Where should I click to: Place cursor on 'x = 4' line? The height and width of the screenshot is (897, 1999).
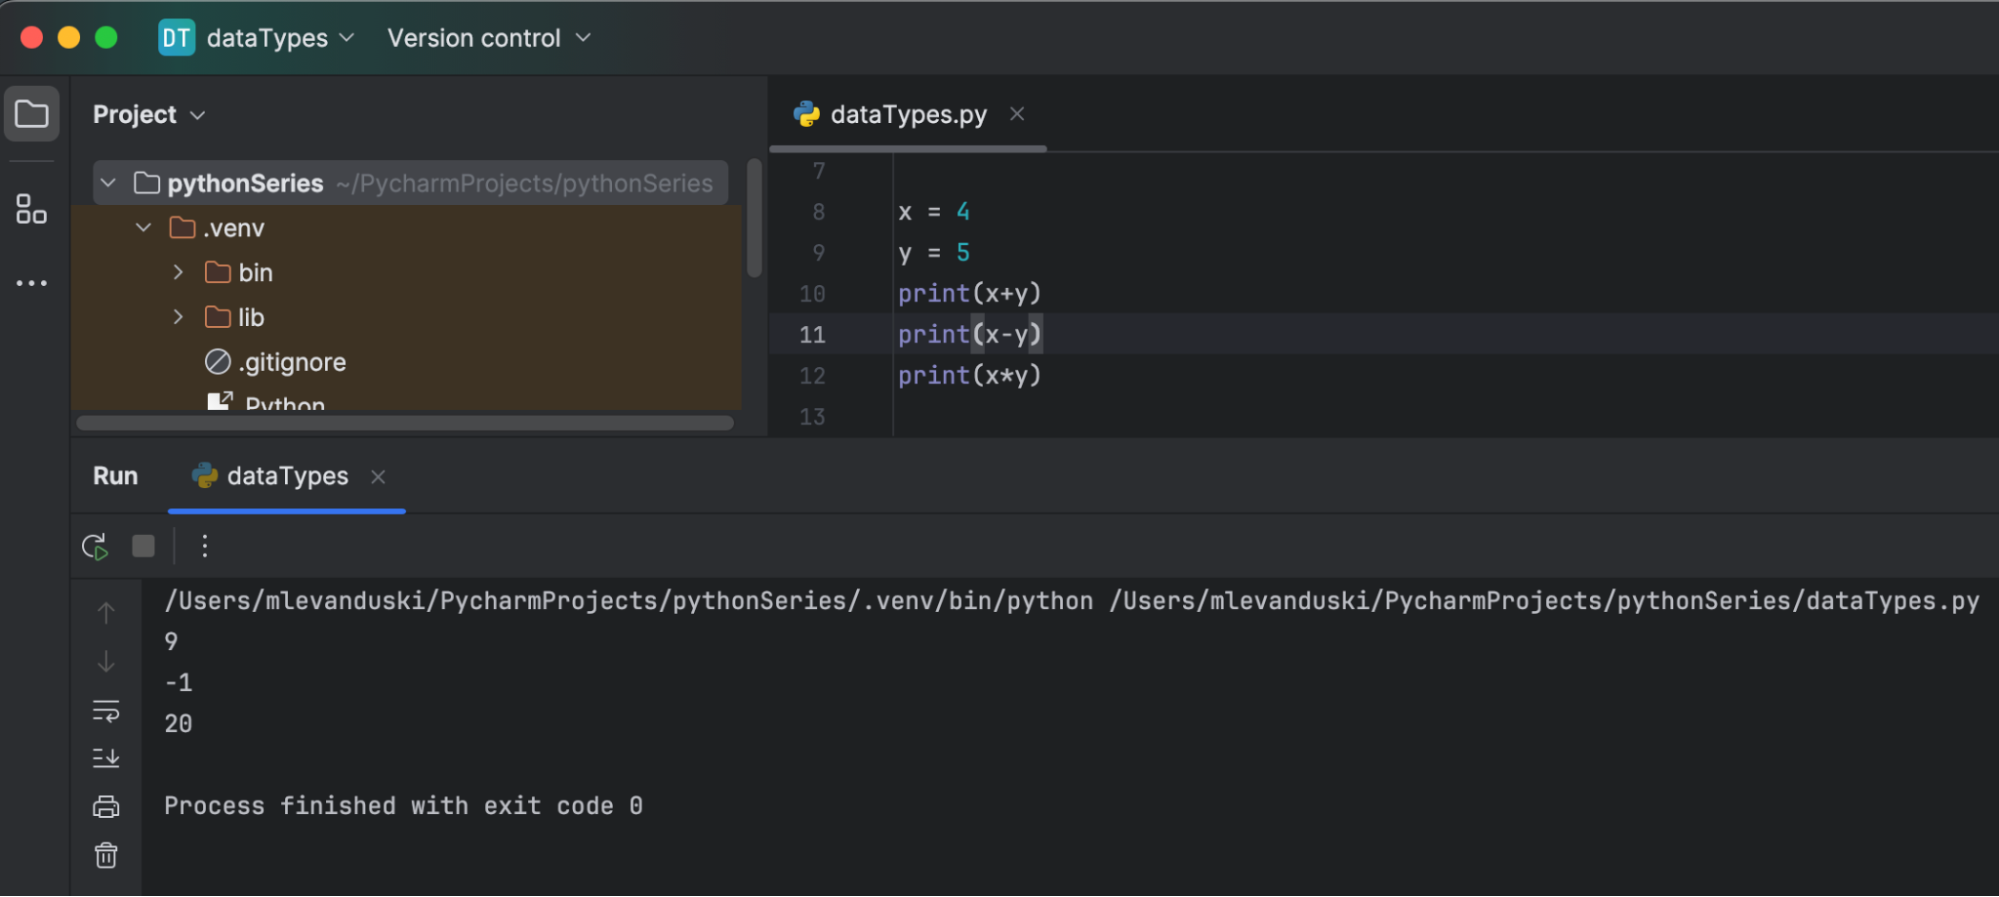[933, 211]
